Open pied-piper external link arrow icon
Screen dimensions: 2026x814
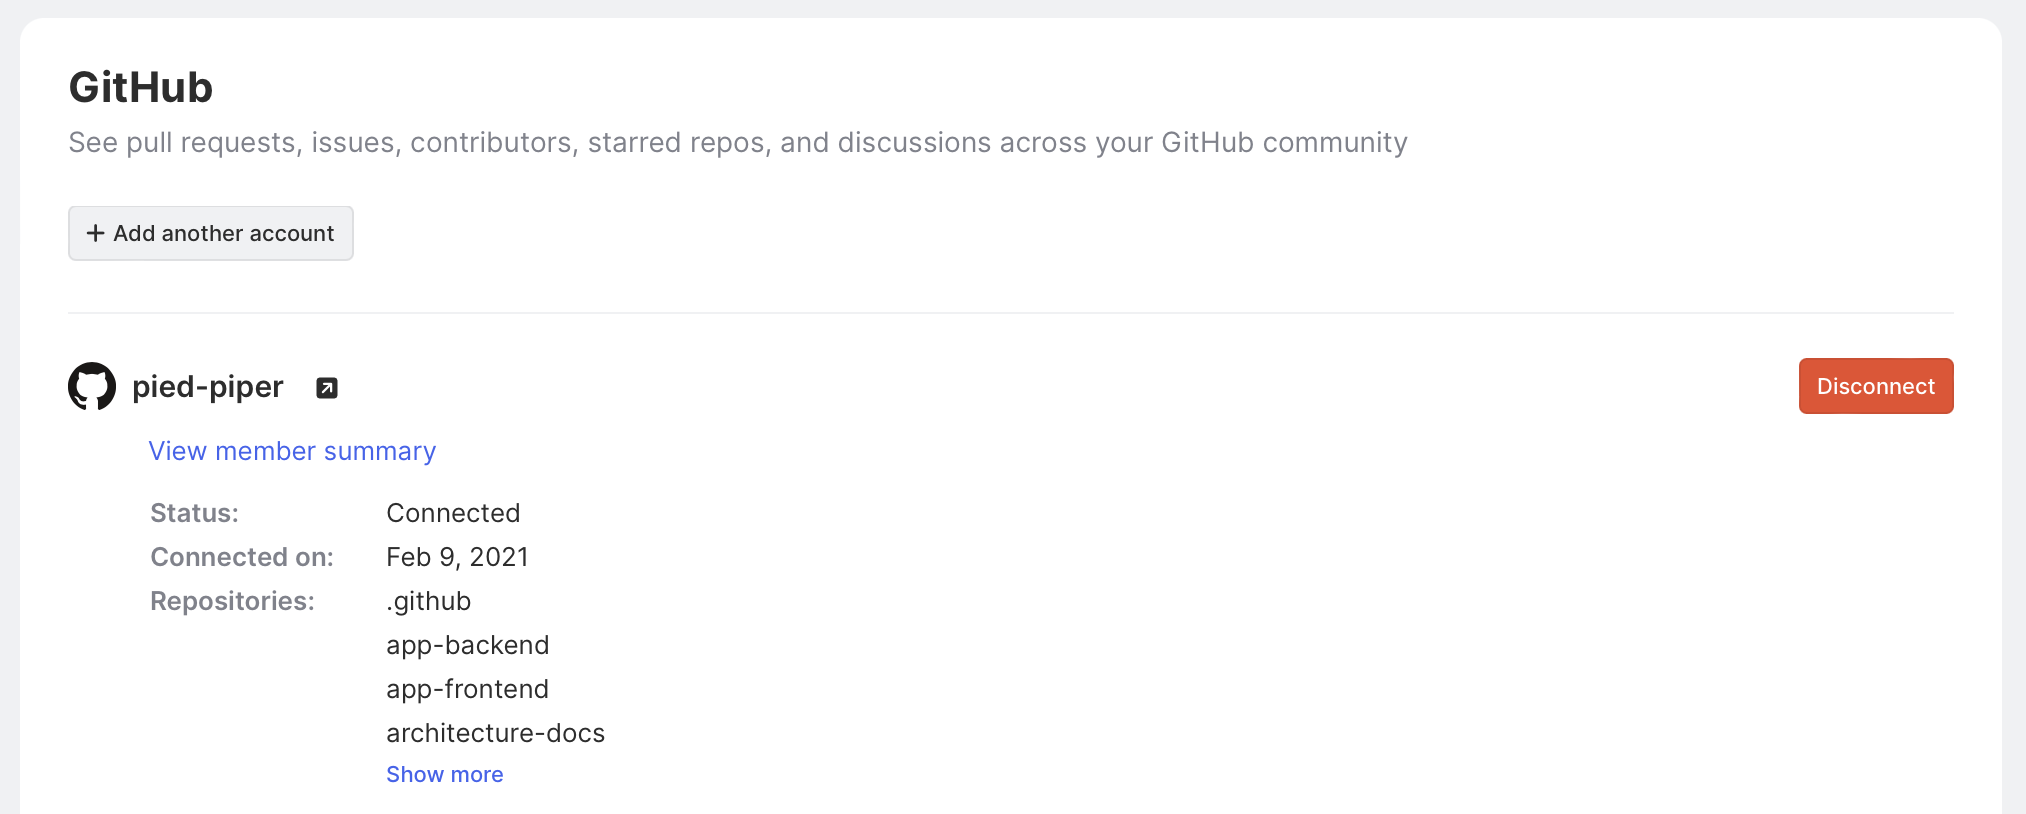[x=327, y=388]
